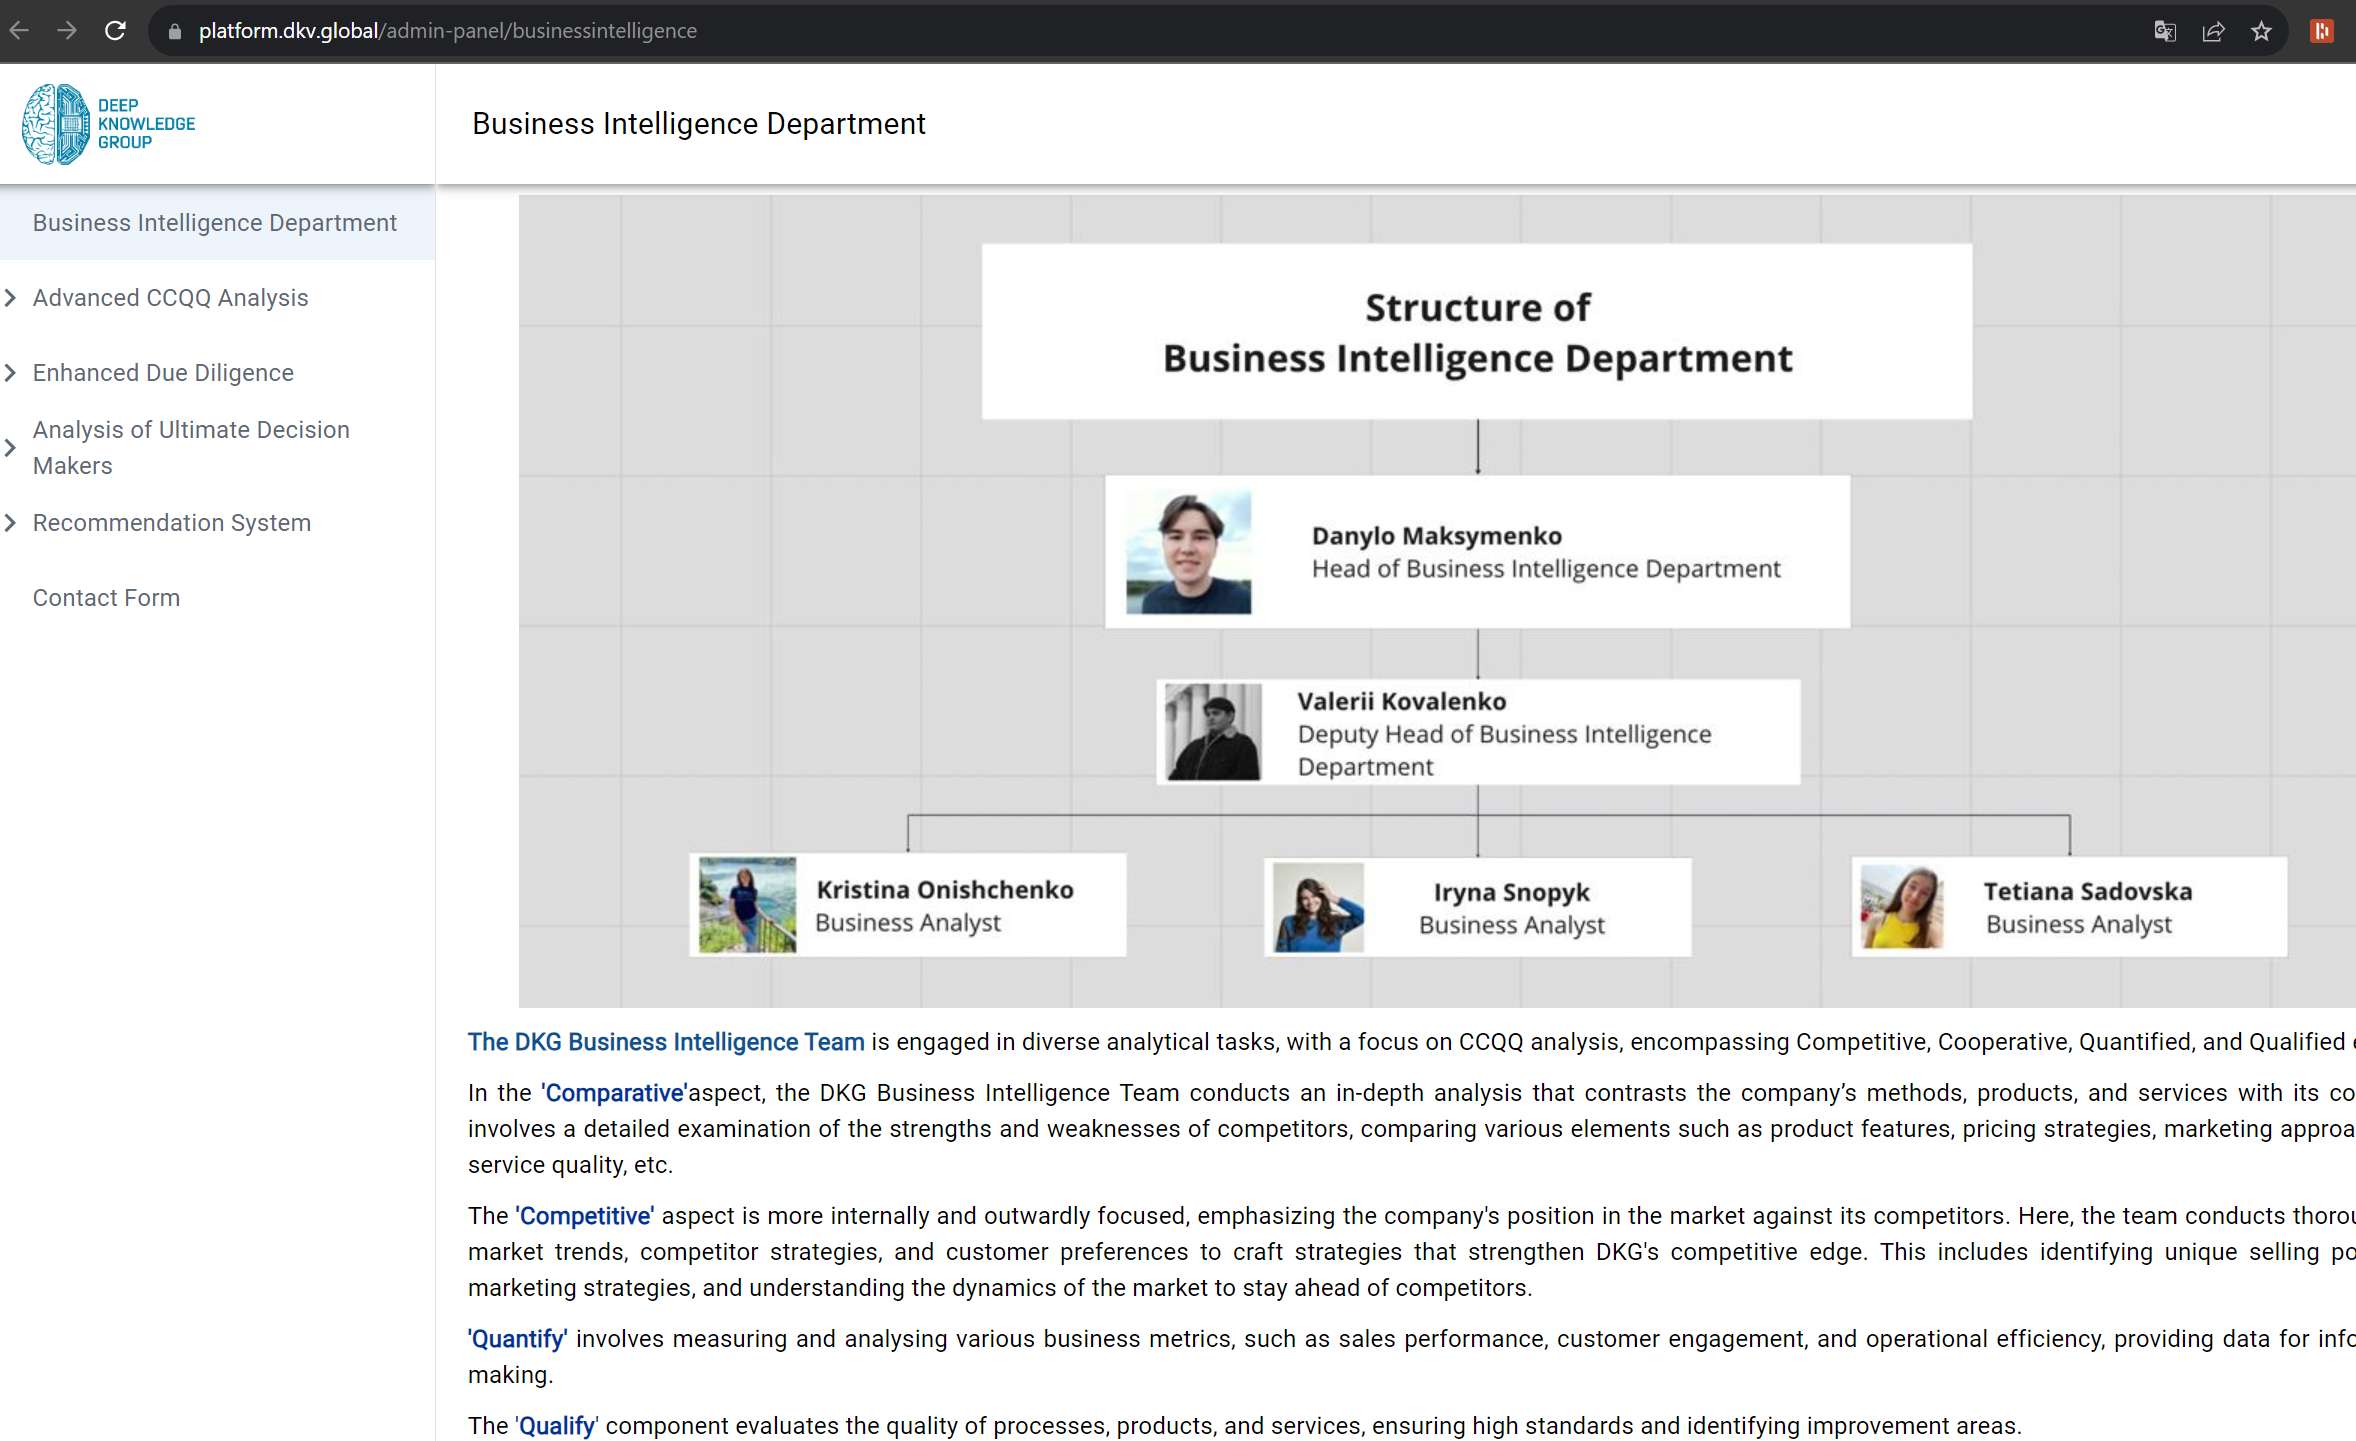Open the red browser extension icon
This screenshot has width=2356, height=1441.
[2321, 31]
